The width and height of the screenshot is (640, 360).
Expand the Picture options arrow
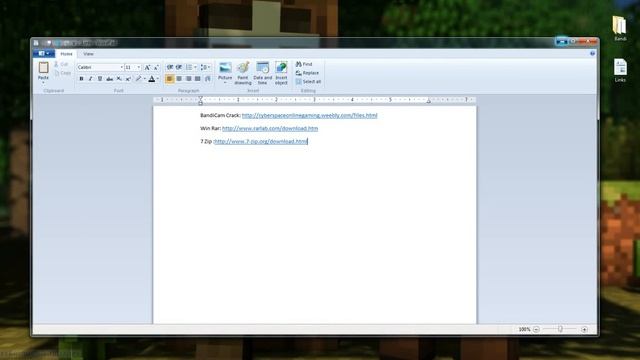(225, 83)
